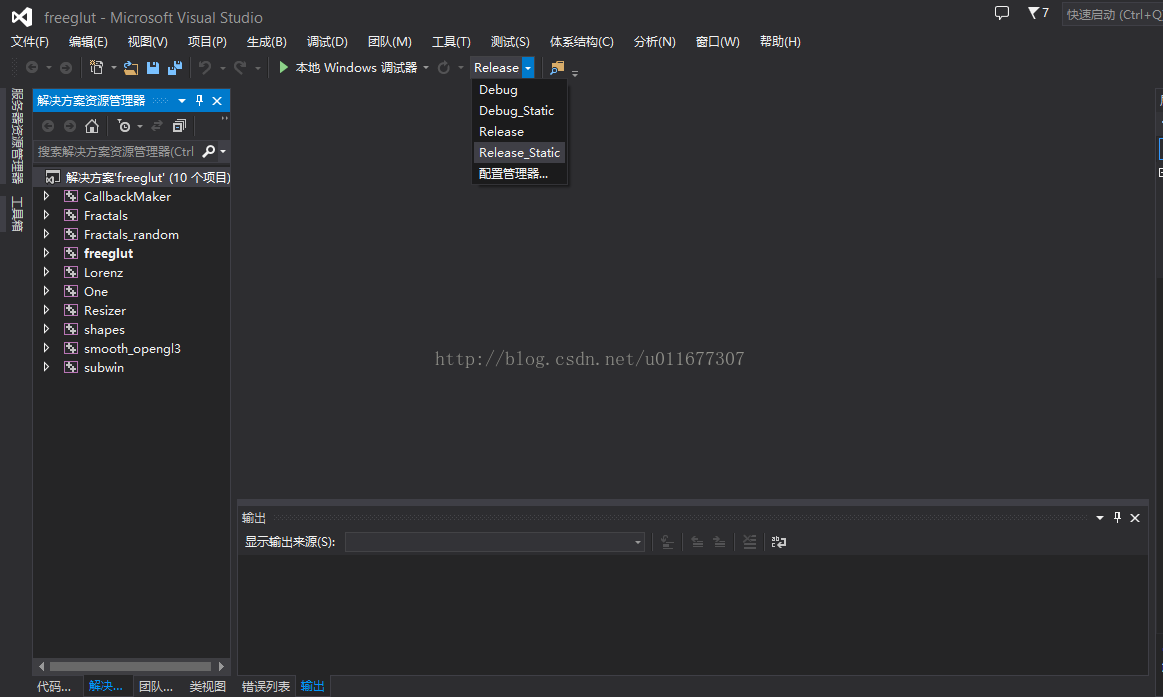Image resolution: width=1163 pixels, height=697 pixels.
Task: Open the feedback speech bubble icon
Action: point(1002,13)
